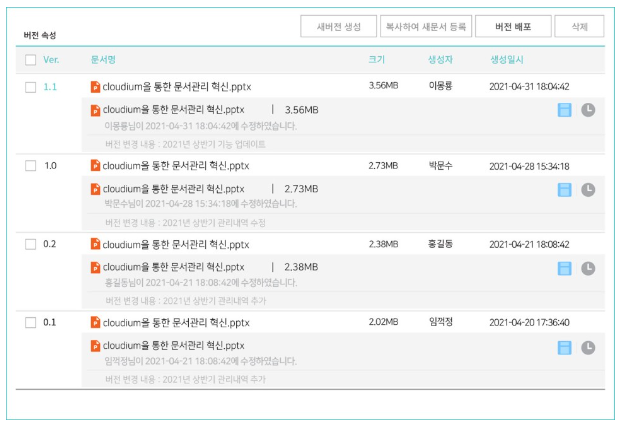Click the 크기 column header
Image resolution: width=619 pixels, height=425 pixels.
click(376, 60)
